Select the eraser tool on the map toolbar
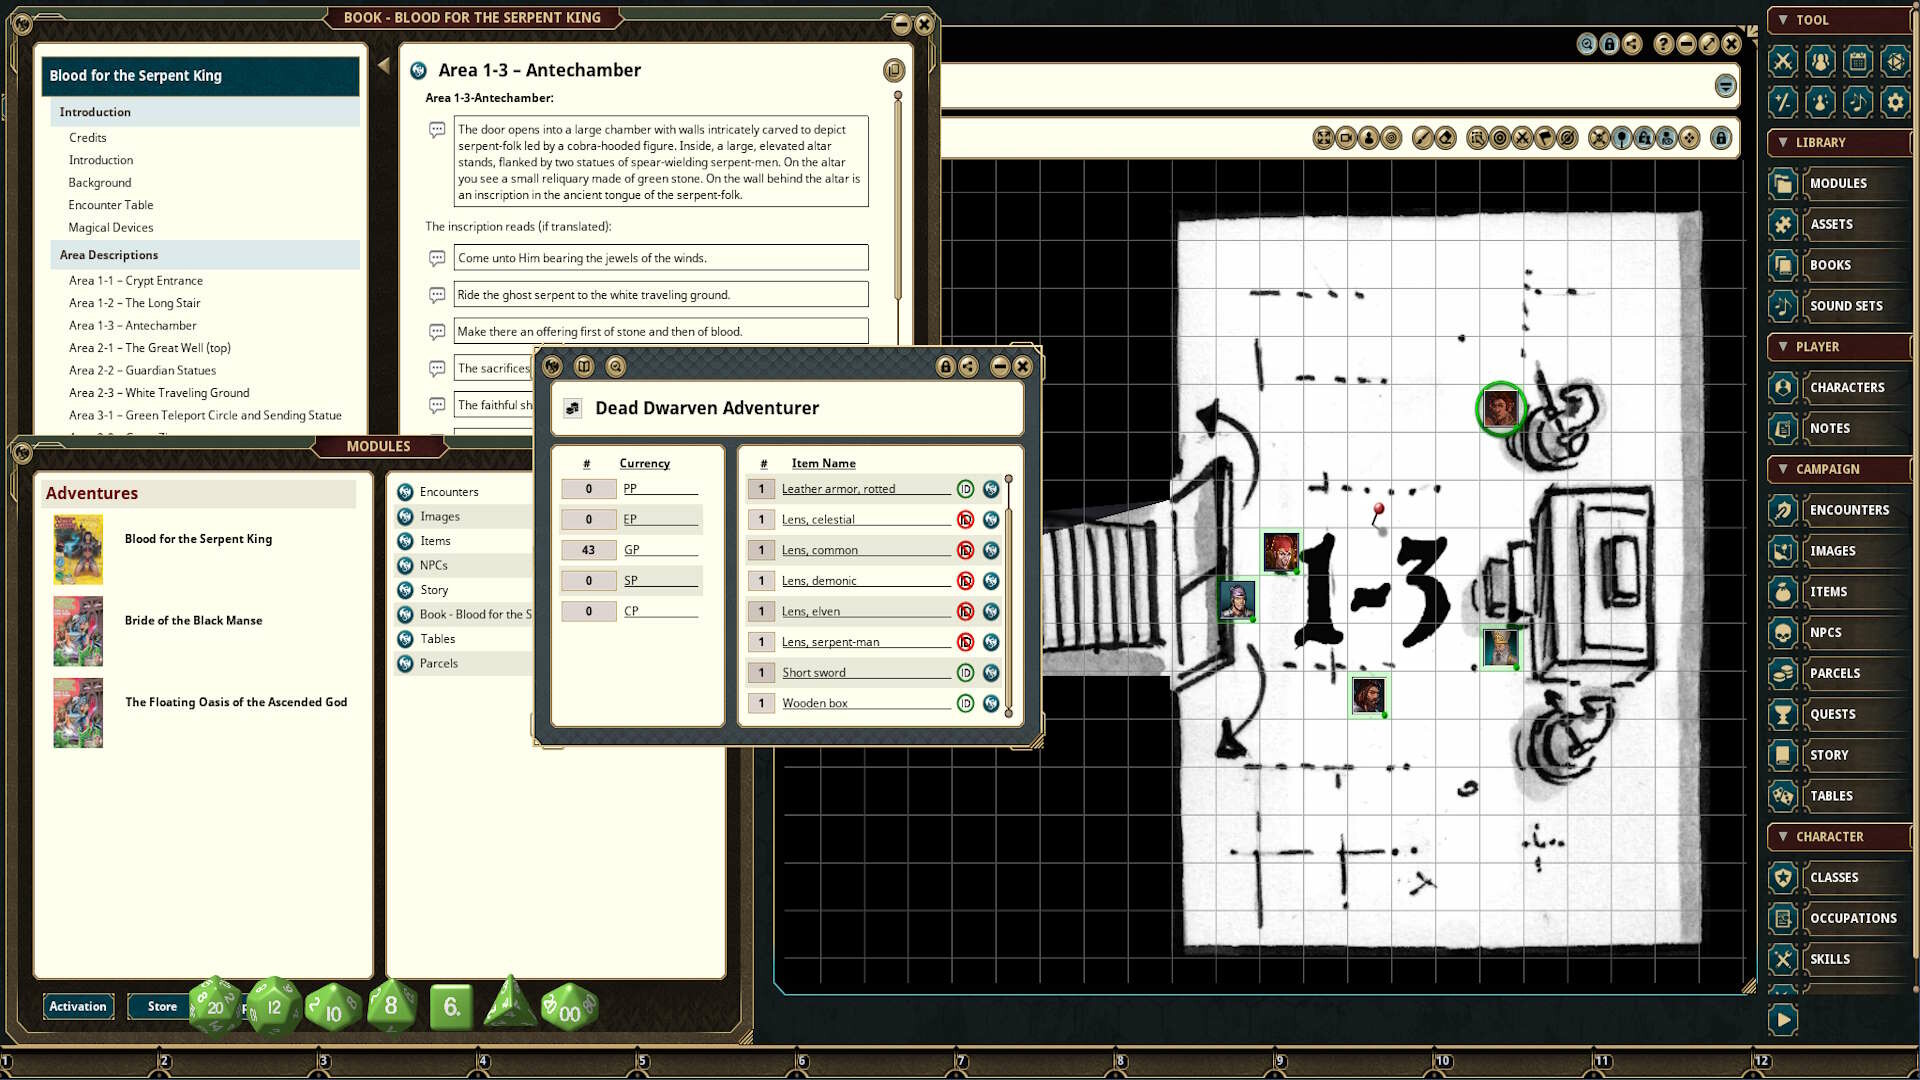1920x1080 pixels. pos(1446,139)
